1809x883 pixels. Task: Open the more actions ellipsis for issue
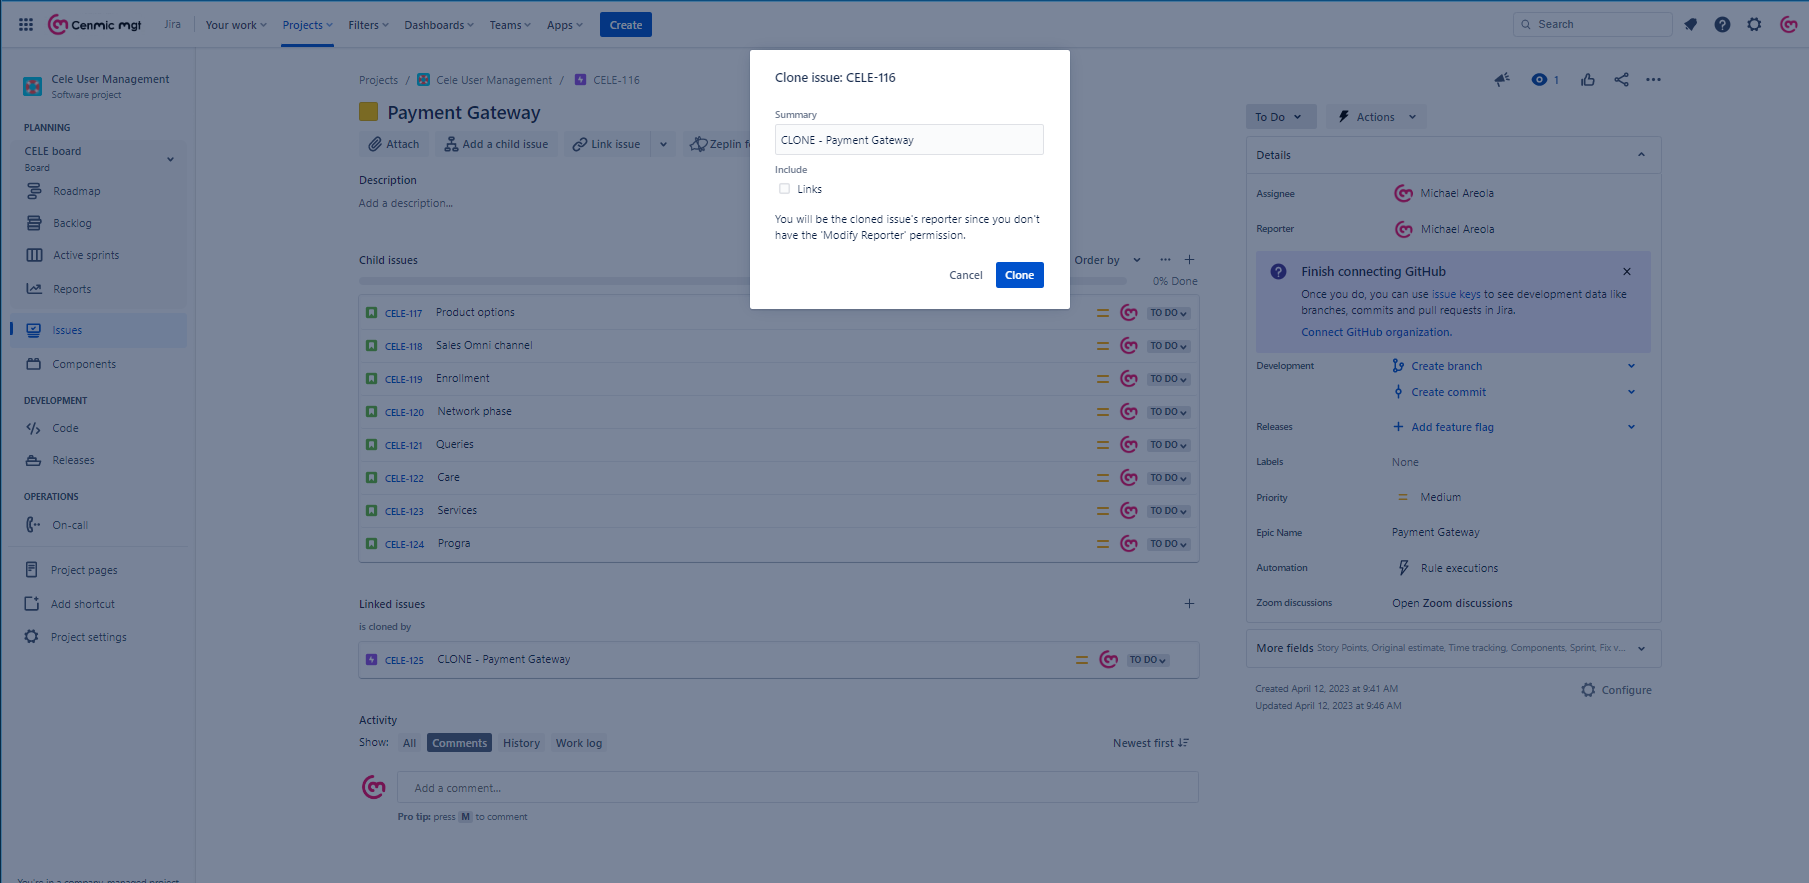(x=1653, y=80)
